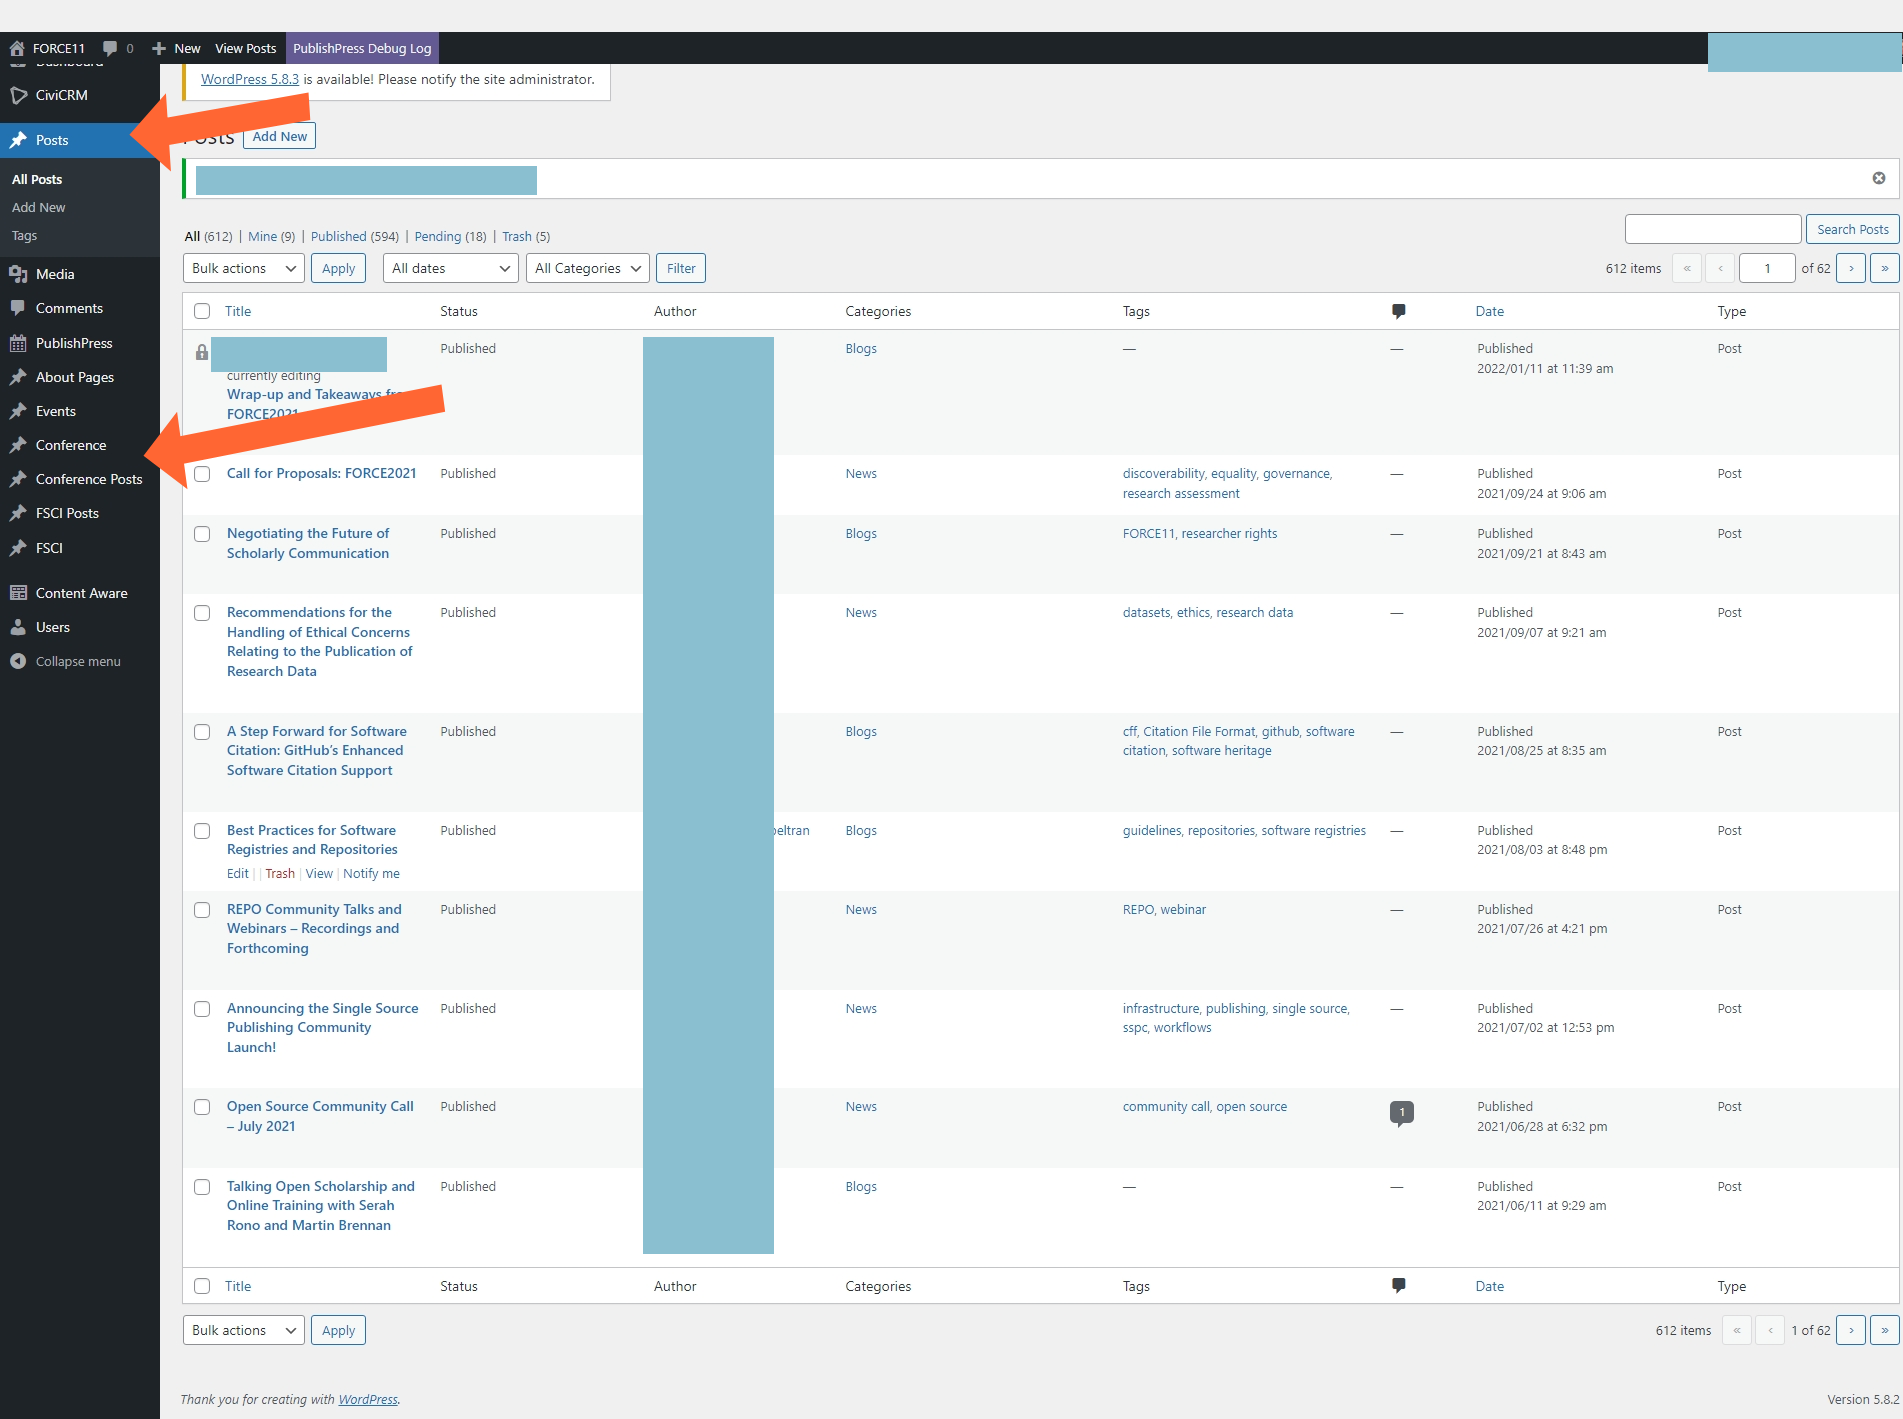Open the FORCE11 home icon in admin bar
This screenshot has width=1903, height=1419.
click(x=17, y=48)
